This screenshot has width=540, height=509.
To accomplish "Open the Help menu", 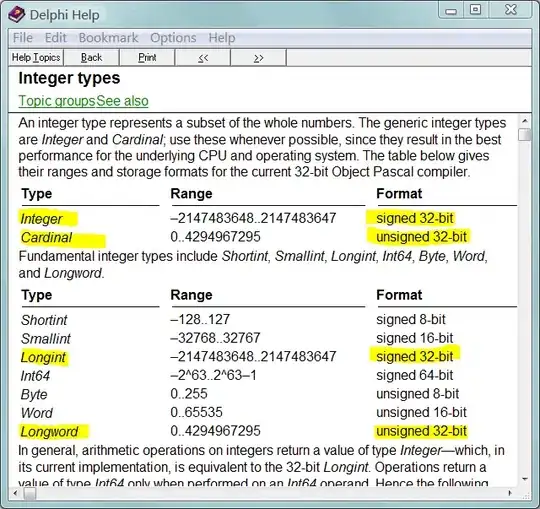I will click(222, 38).
